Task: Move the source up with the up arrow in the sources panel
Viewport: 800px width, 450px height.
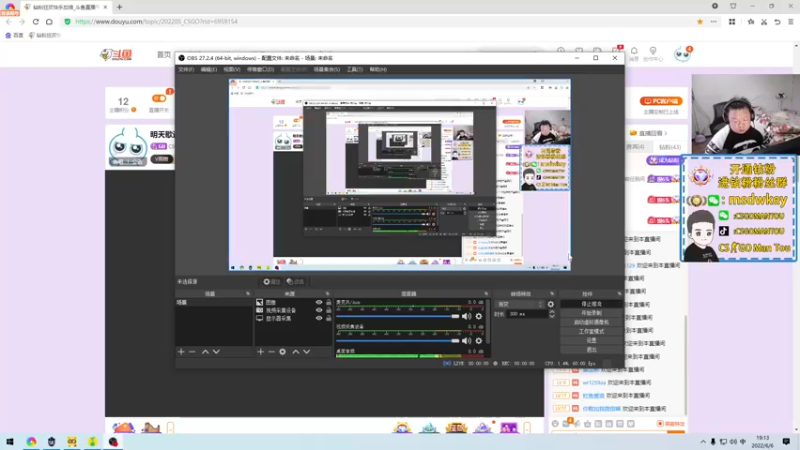Action: [295, 352]
